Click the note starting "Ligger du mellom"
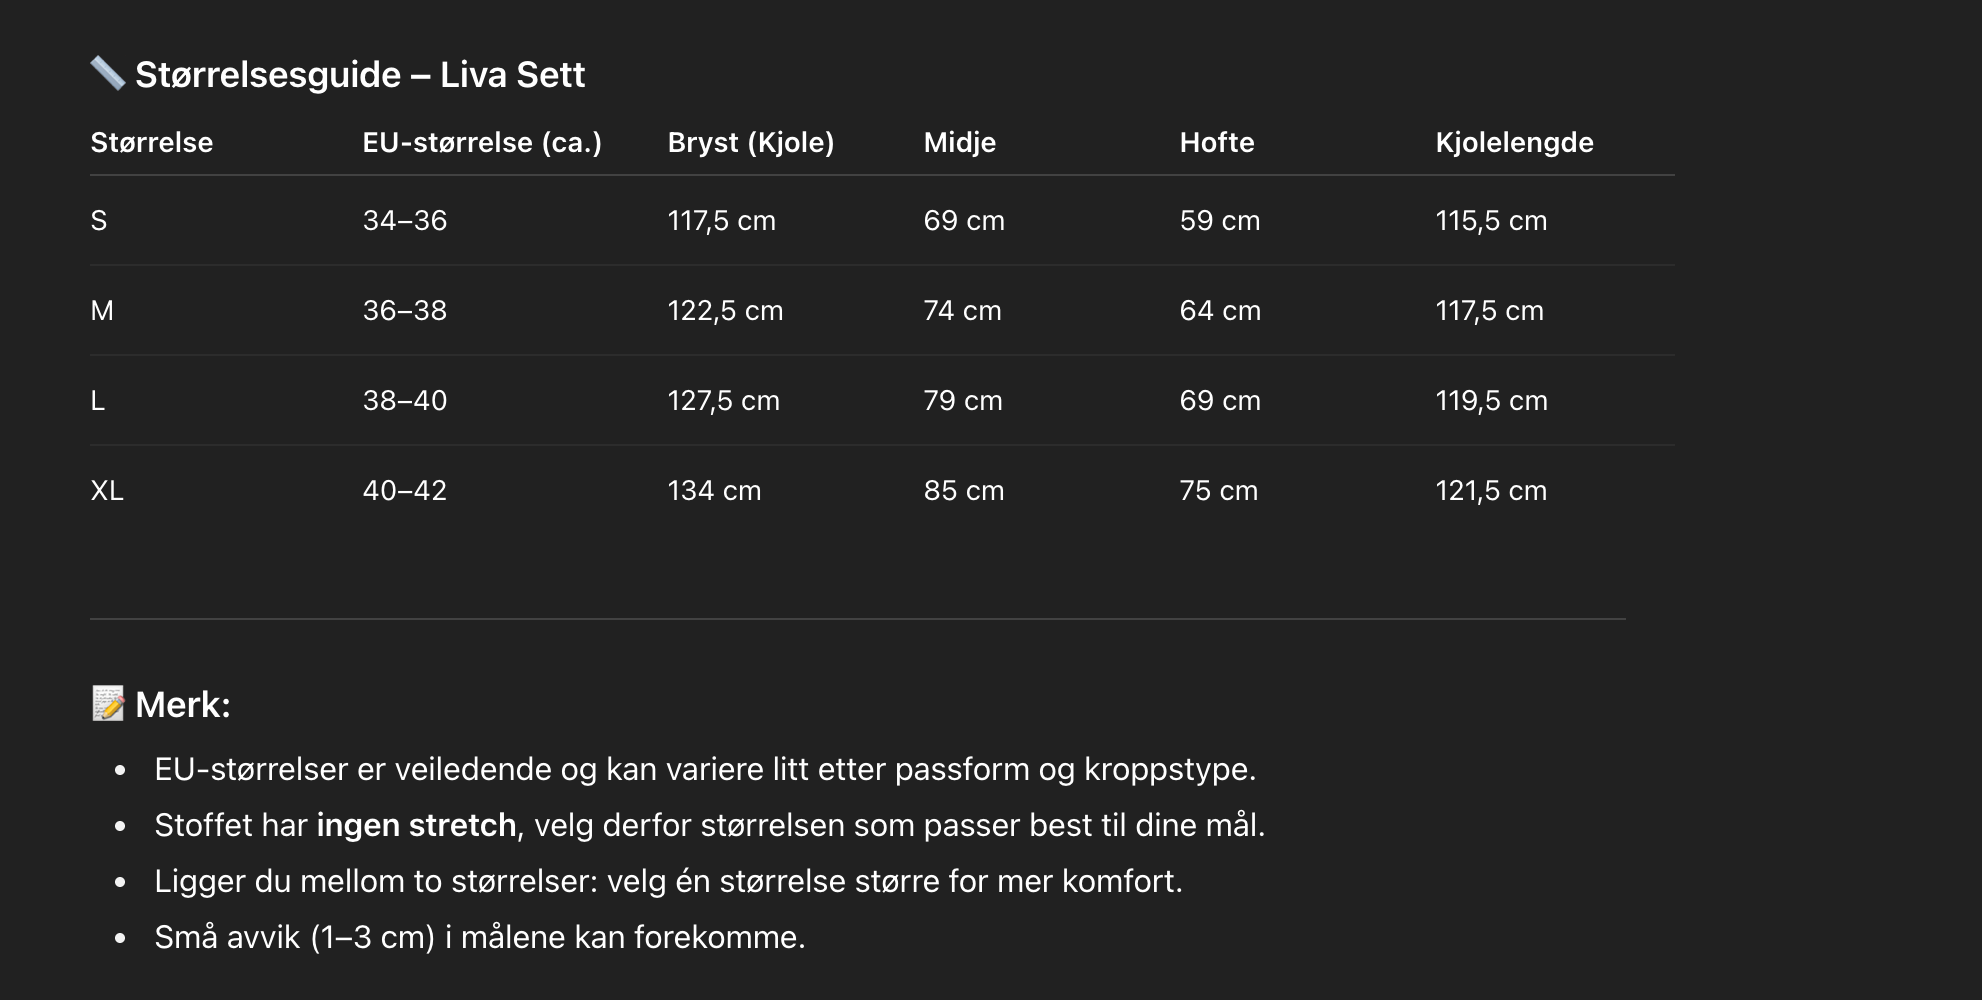This screenshot has height=1000, width=1982. (668, 881)
